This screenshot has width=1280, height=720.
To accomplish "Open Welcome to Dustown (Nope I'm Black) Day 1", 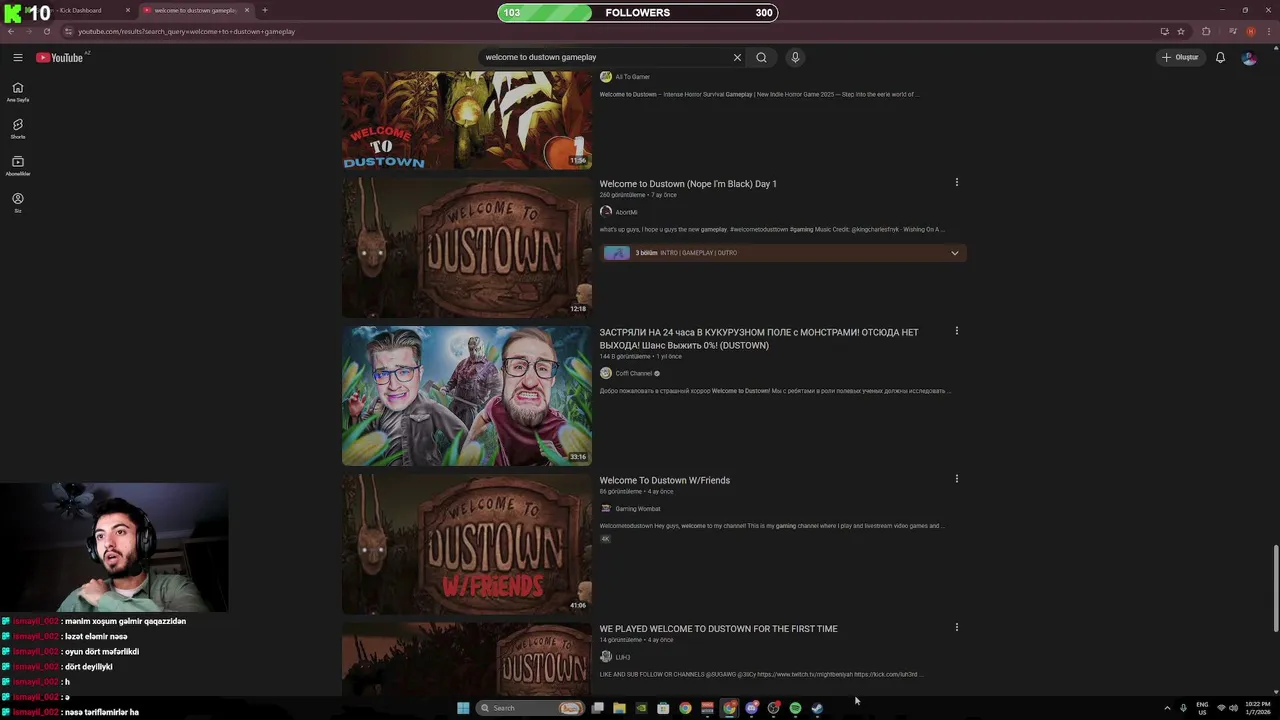I will tap(688, 184).
